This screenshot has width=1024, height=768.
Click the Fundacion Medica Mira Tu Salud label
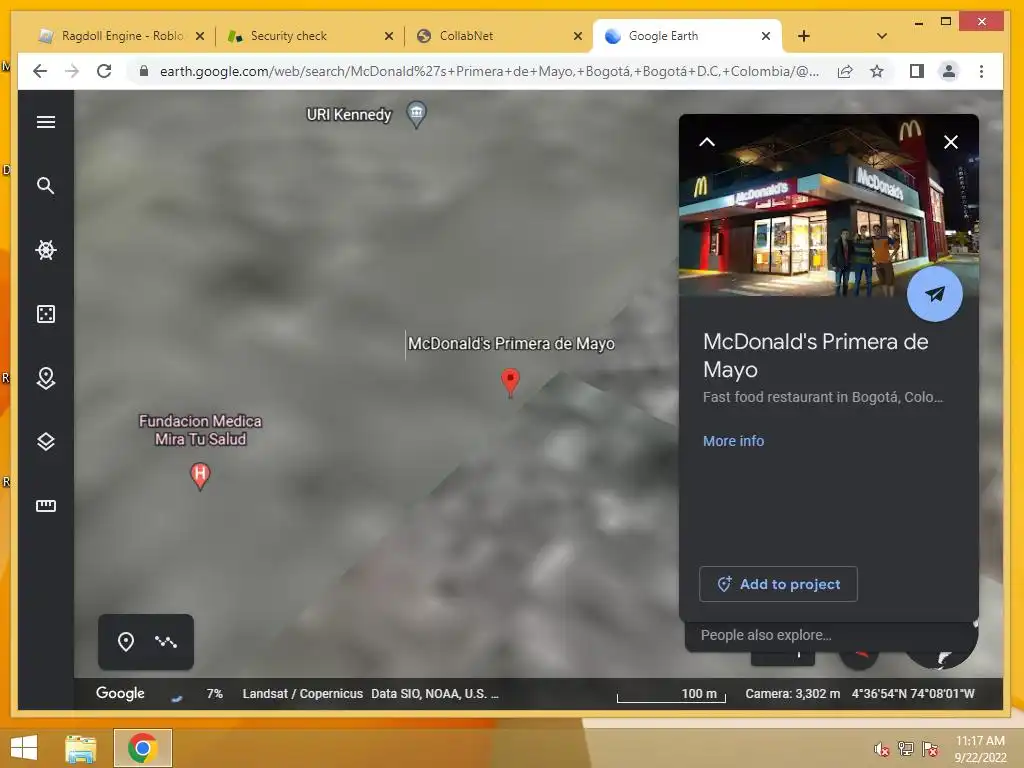(200, 430)
